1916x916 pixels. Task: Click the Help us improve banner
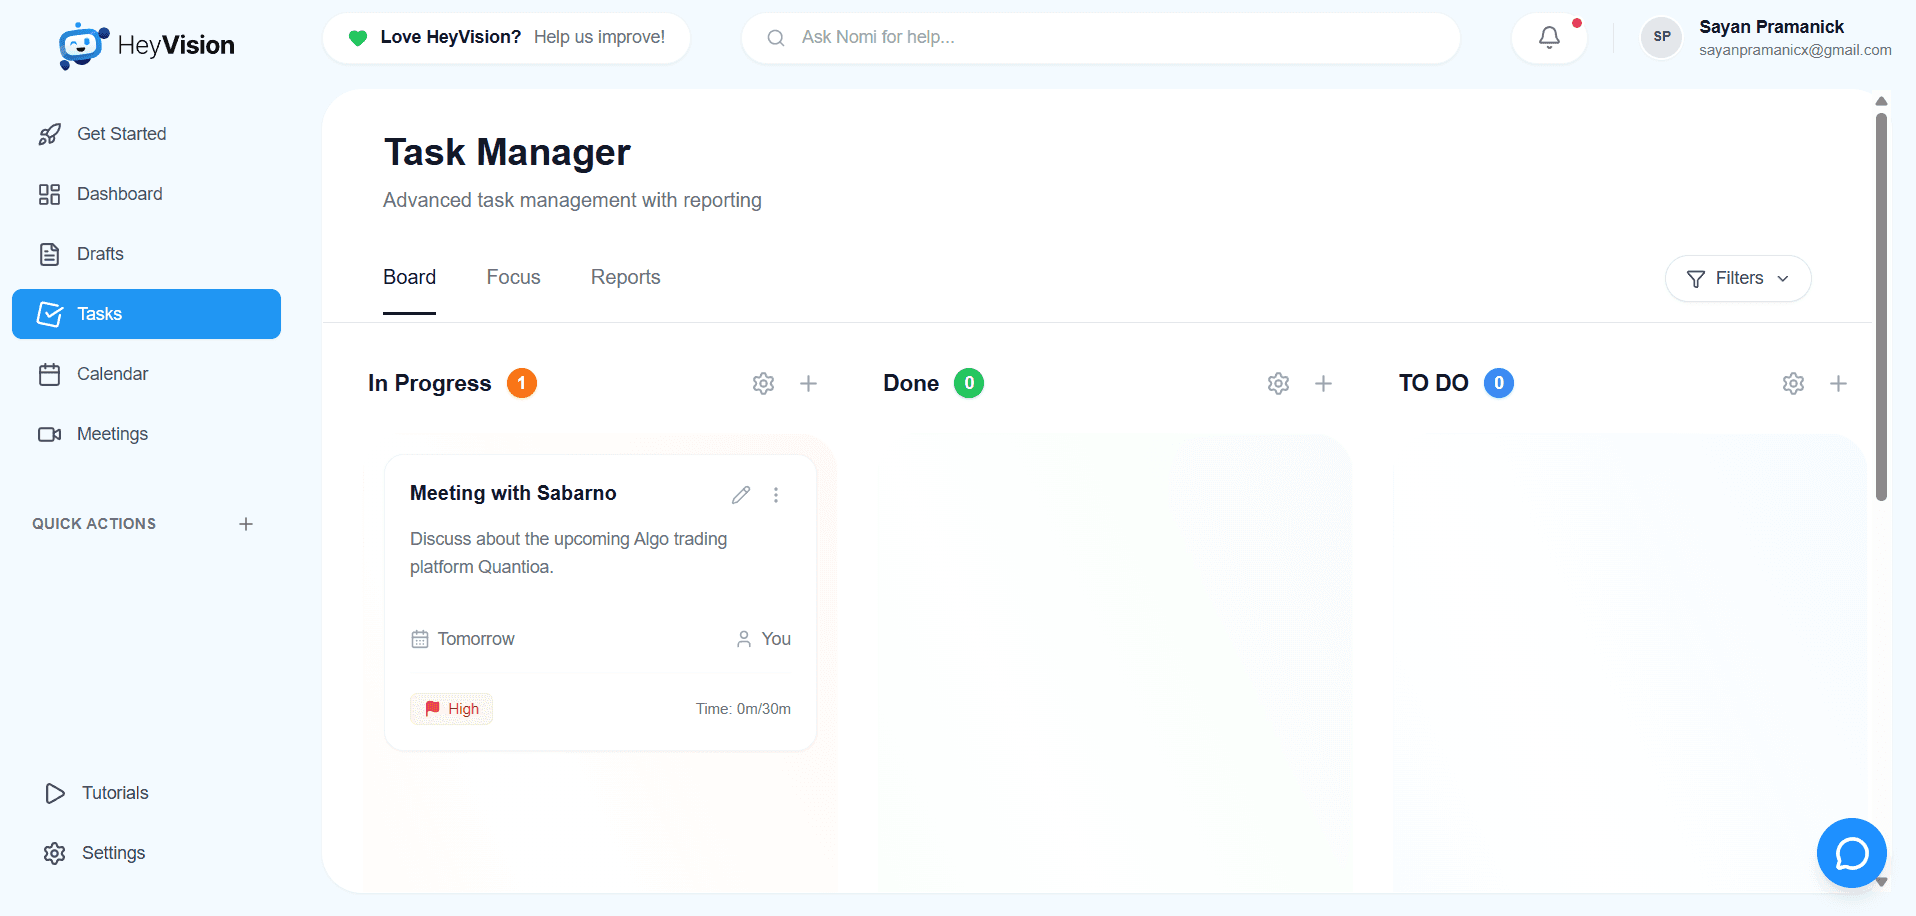tap(506, 38)
